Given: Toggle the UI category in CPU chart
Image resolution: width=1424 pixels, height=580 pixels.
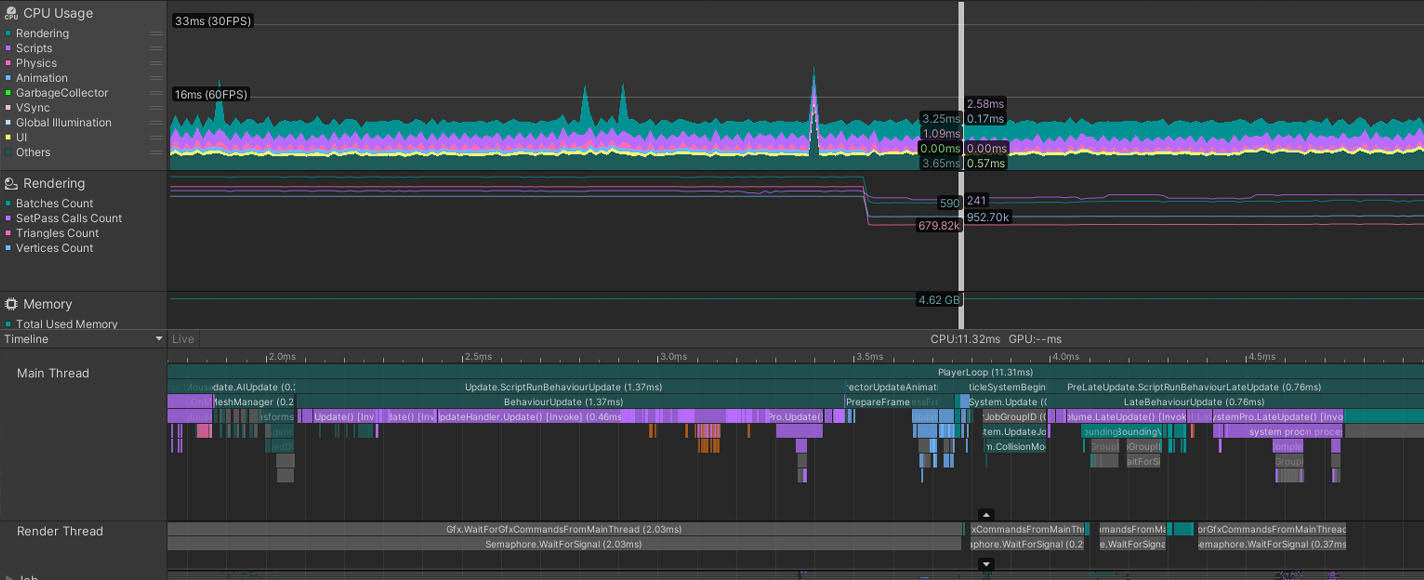Looking at the screenshot, I should click(x=7, y=138).
